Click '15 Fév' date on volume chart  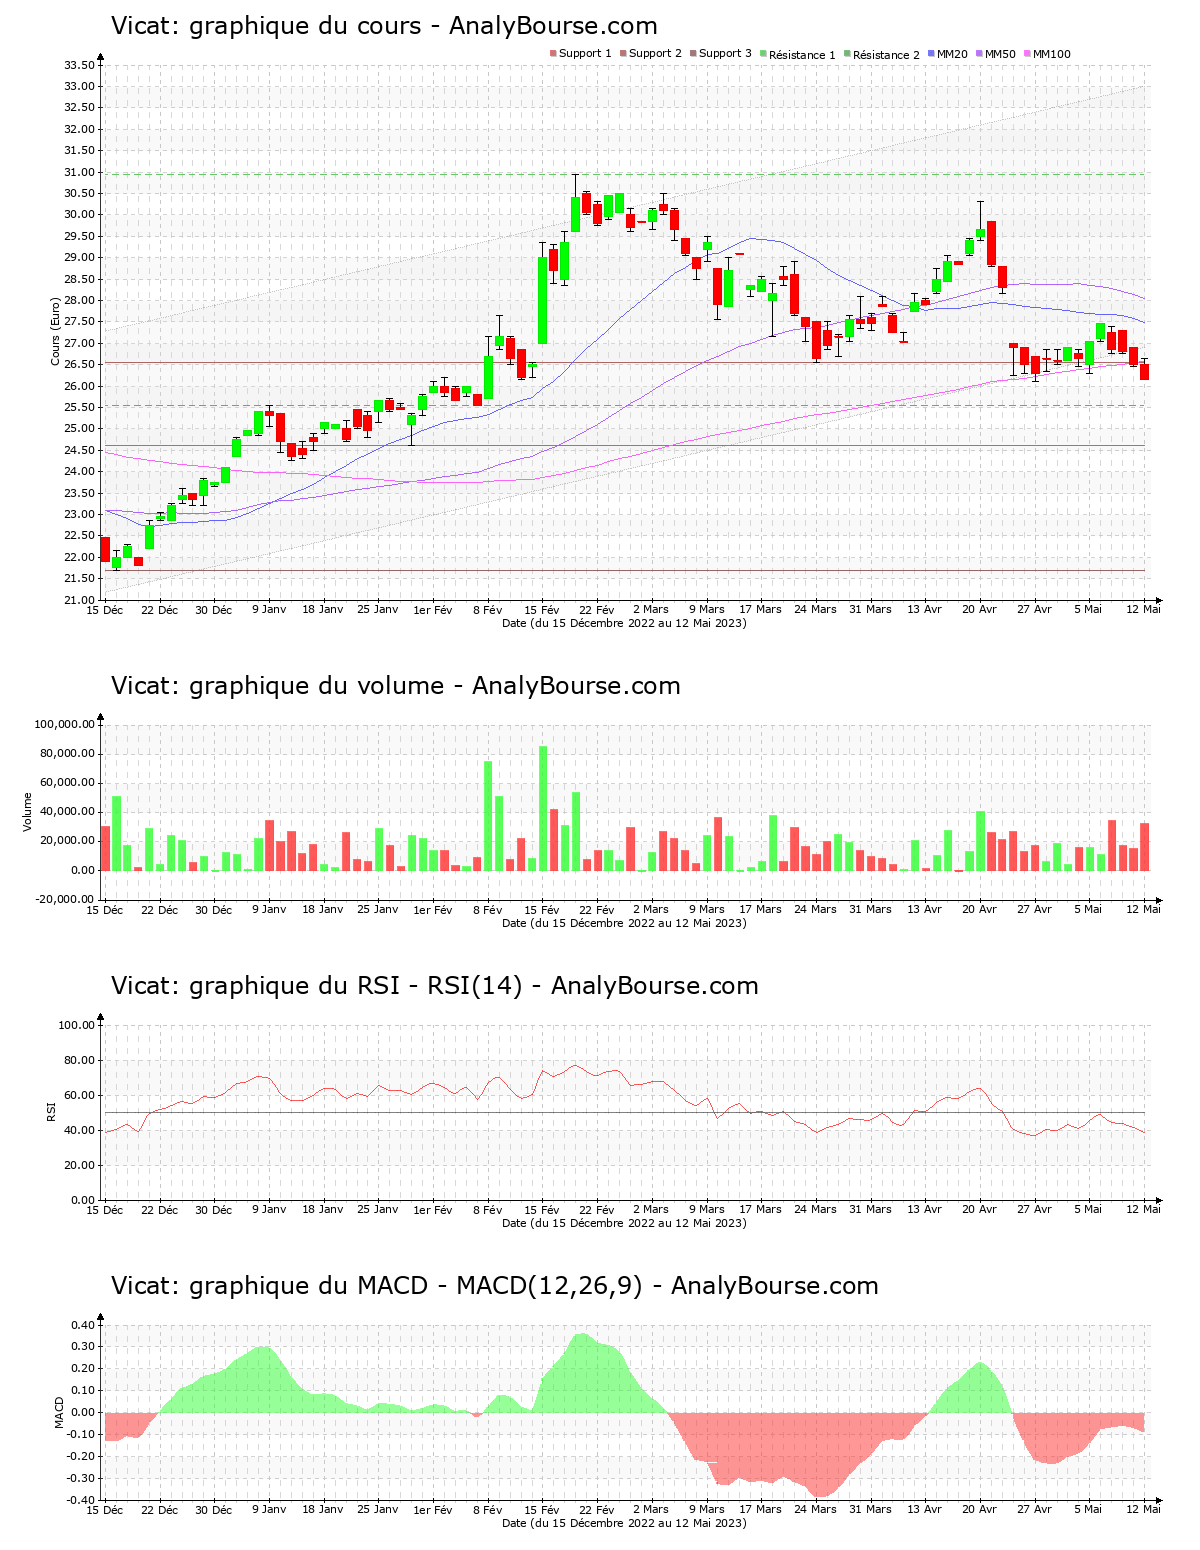tap(542, 910)
